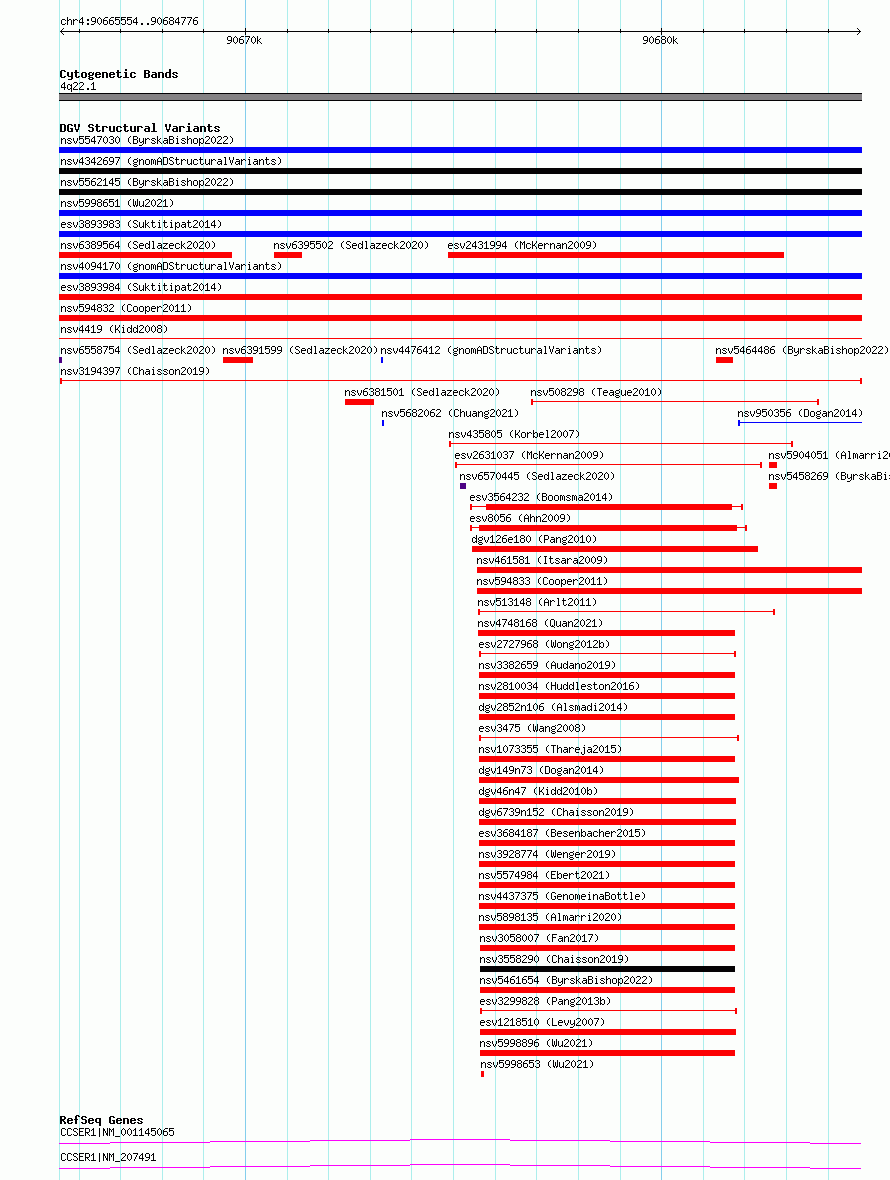Open variant nsv4342697 (gnomADStructuralVariants) label
This screenshot has width=890, height=1180.
coord(171,161)
